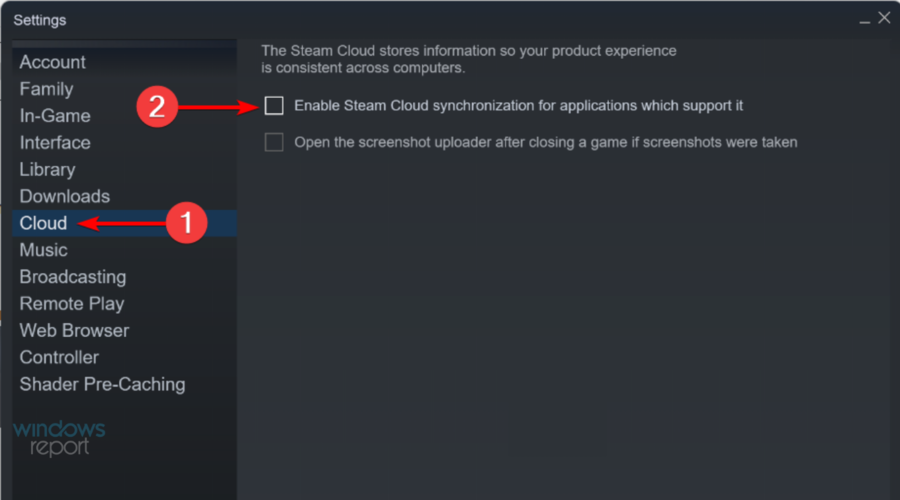Select the Family settings category

point(46,89)
